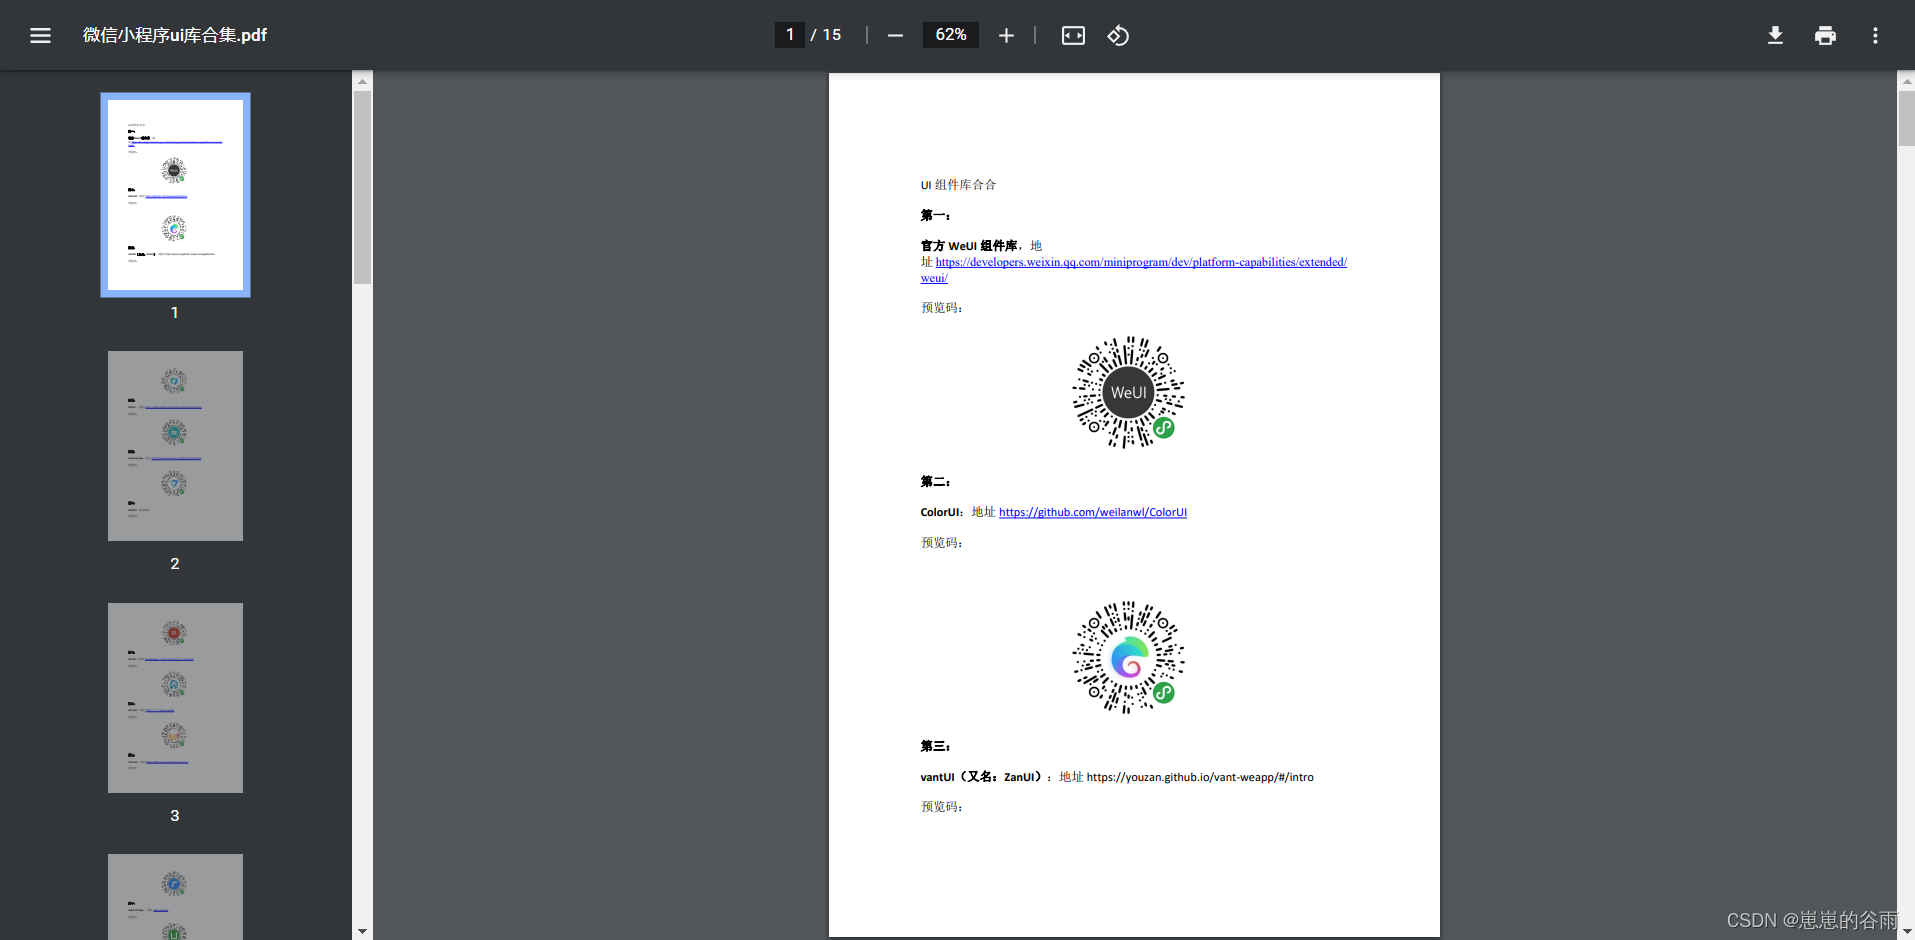Open the partially visible page 4 thumbnail
The height and width of the screenshot is (940, 1915).
click(175, 897)
